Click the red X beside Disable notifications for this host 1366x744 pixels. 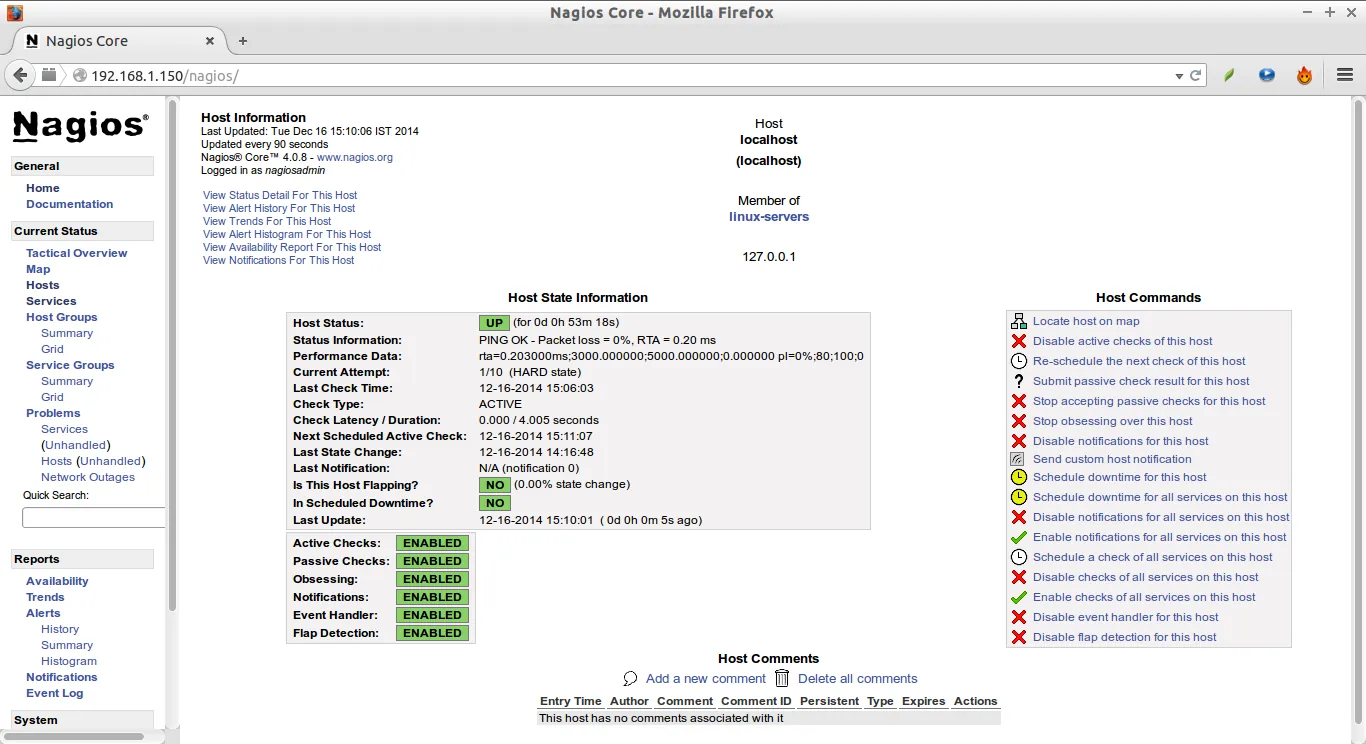point(1019,441)
